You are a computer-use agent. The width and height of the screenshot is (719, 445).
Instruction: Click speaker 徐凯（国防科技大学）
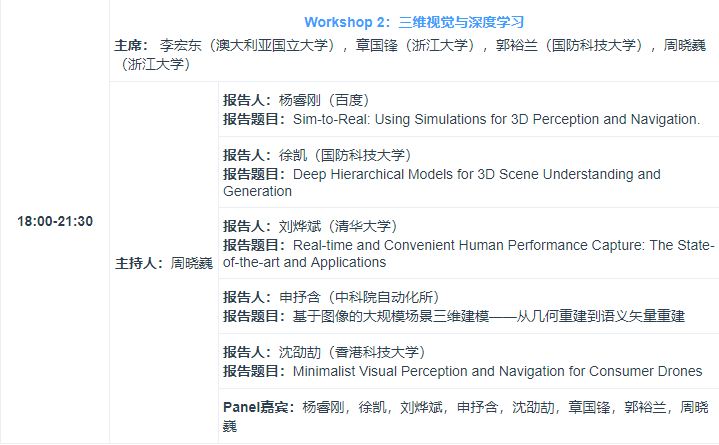pyautogui.click(x=317, y=155)
